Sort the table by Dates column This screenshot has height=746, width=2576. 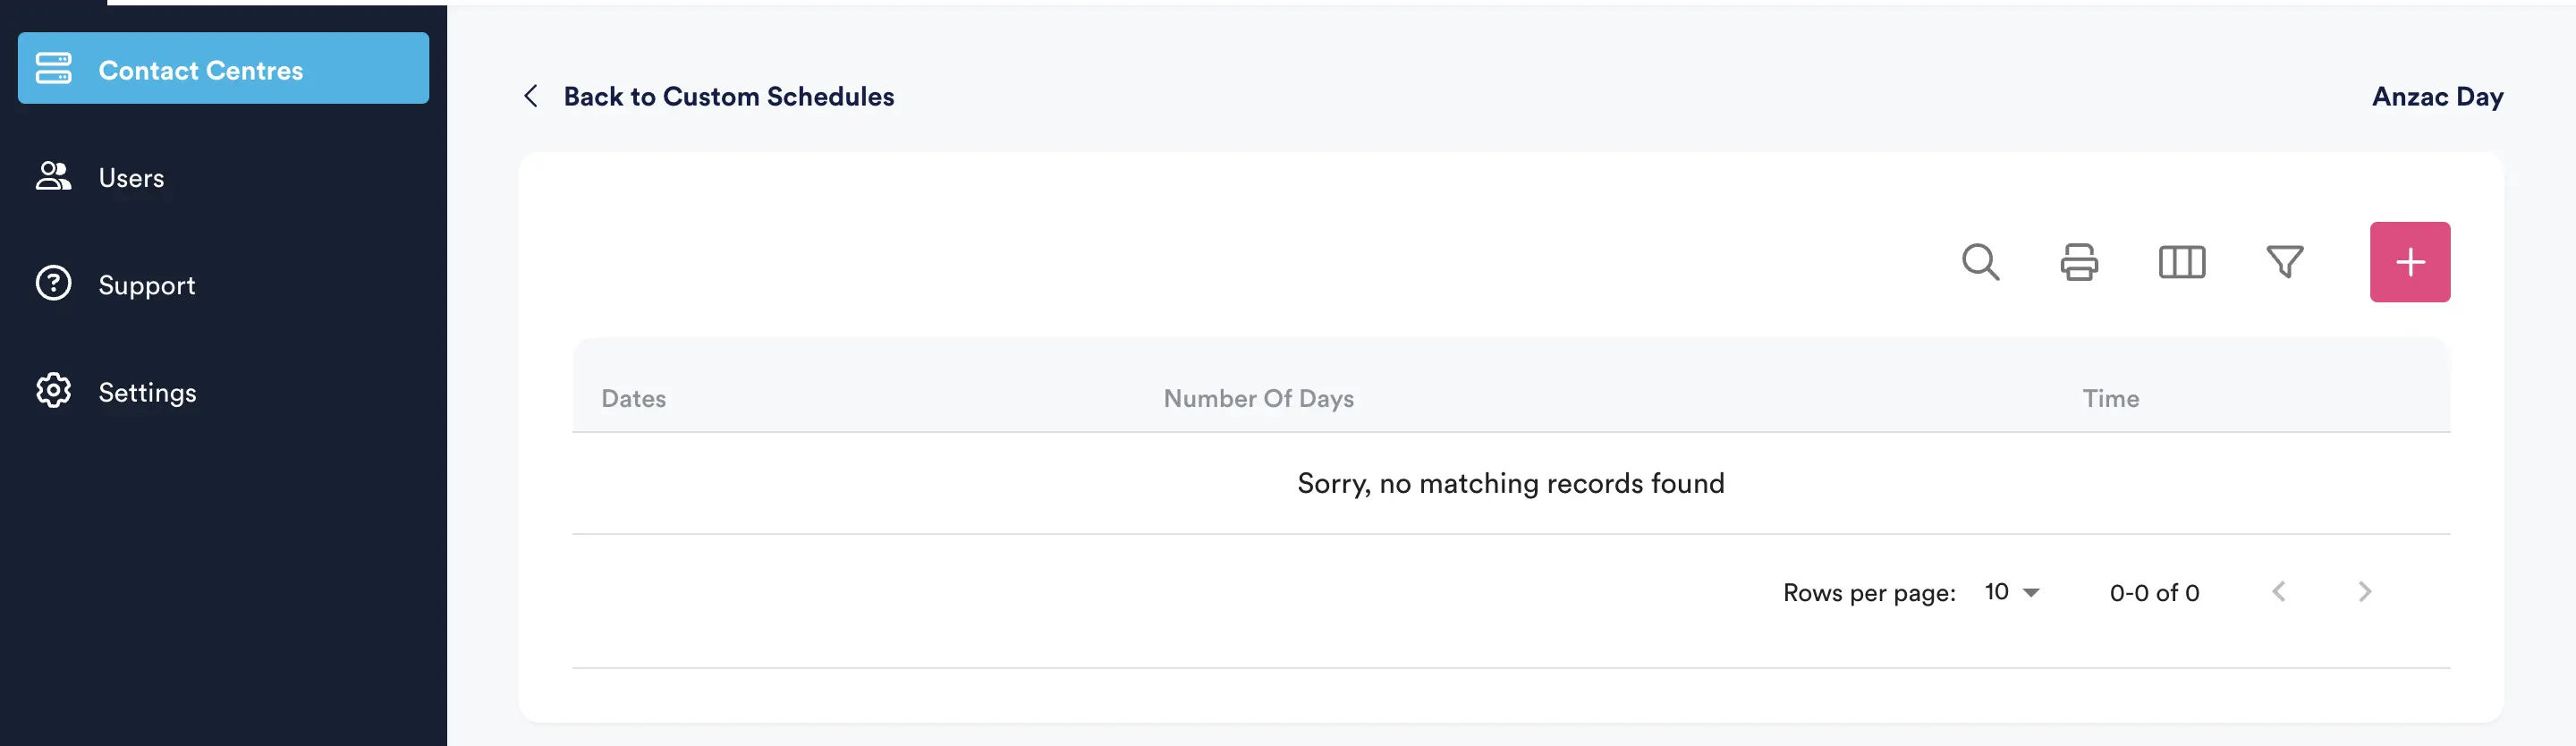634,398
